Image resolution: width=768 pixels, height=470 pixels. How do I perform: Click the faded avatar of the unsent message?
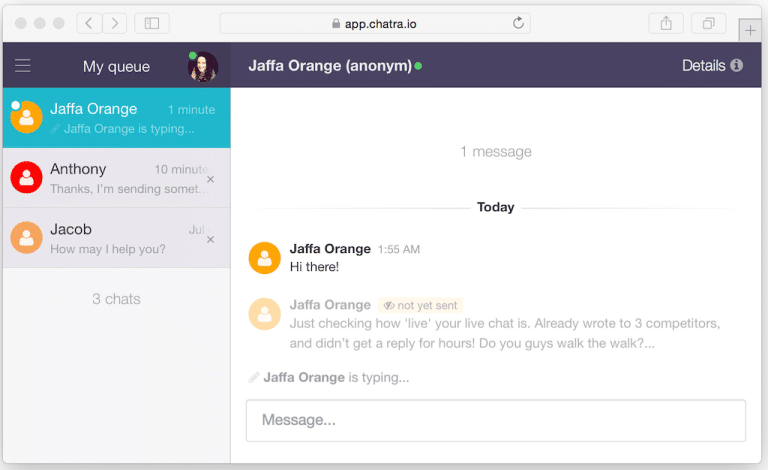264,314
